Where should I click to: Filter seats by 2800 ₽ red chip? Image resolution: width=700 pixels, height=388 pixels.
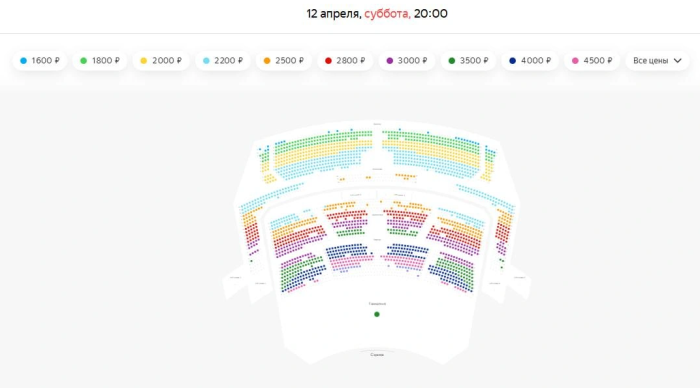(345, 61)
